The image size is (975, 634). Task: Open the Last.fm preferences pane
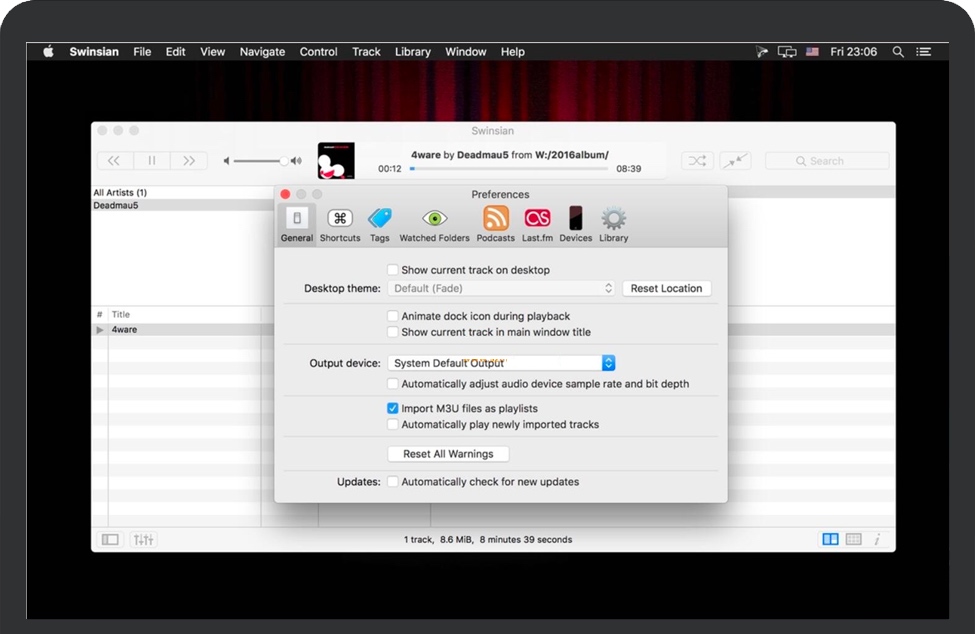pyautogui.click(x=536, y=222)
